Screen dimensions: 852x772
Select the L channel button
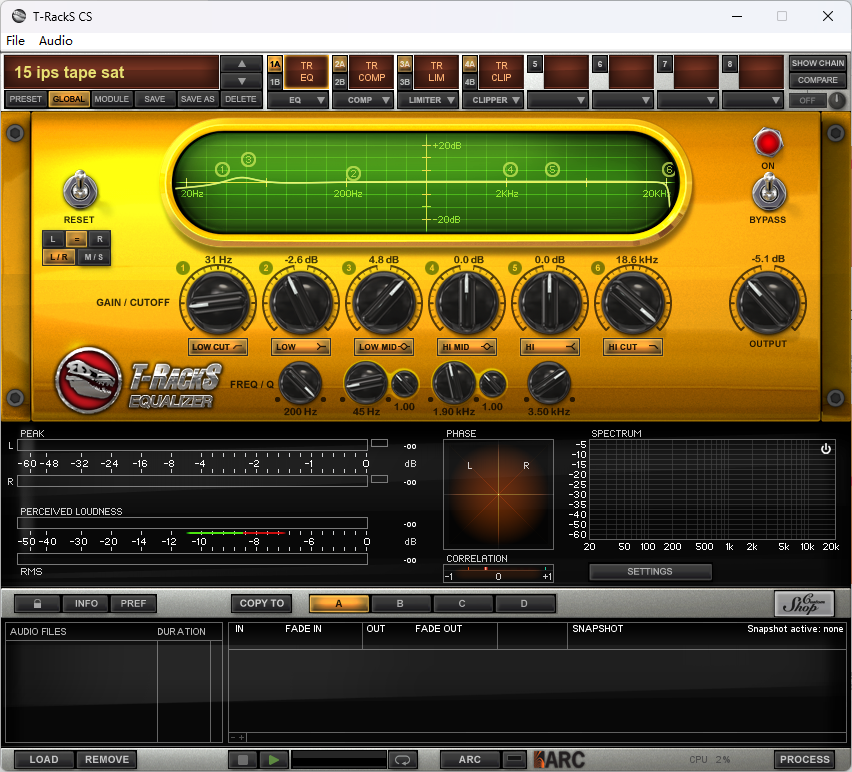[x=53, y=239]
